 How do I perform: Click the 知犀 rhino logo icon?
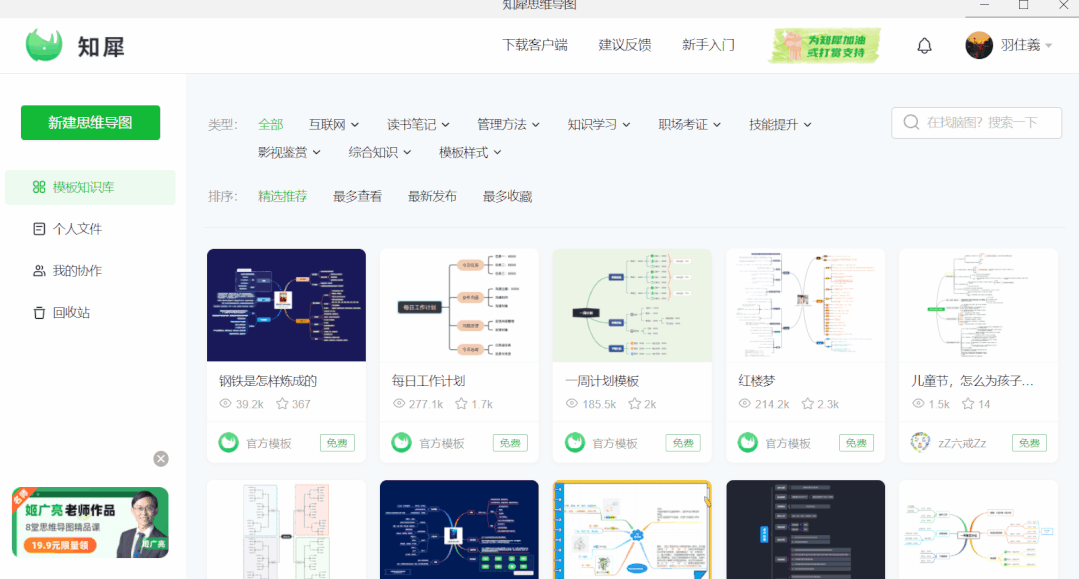44,45
